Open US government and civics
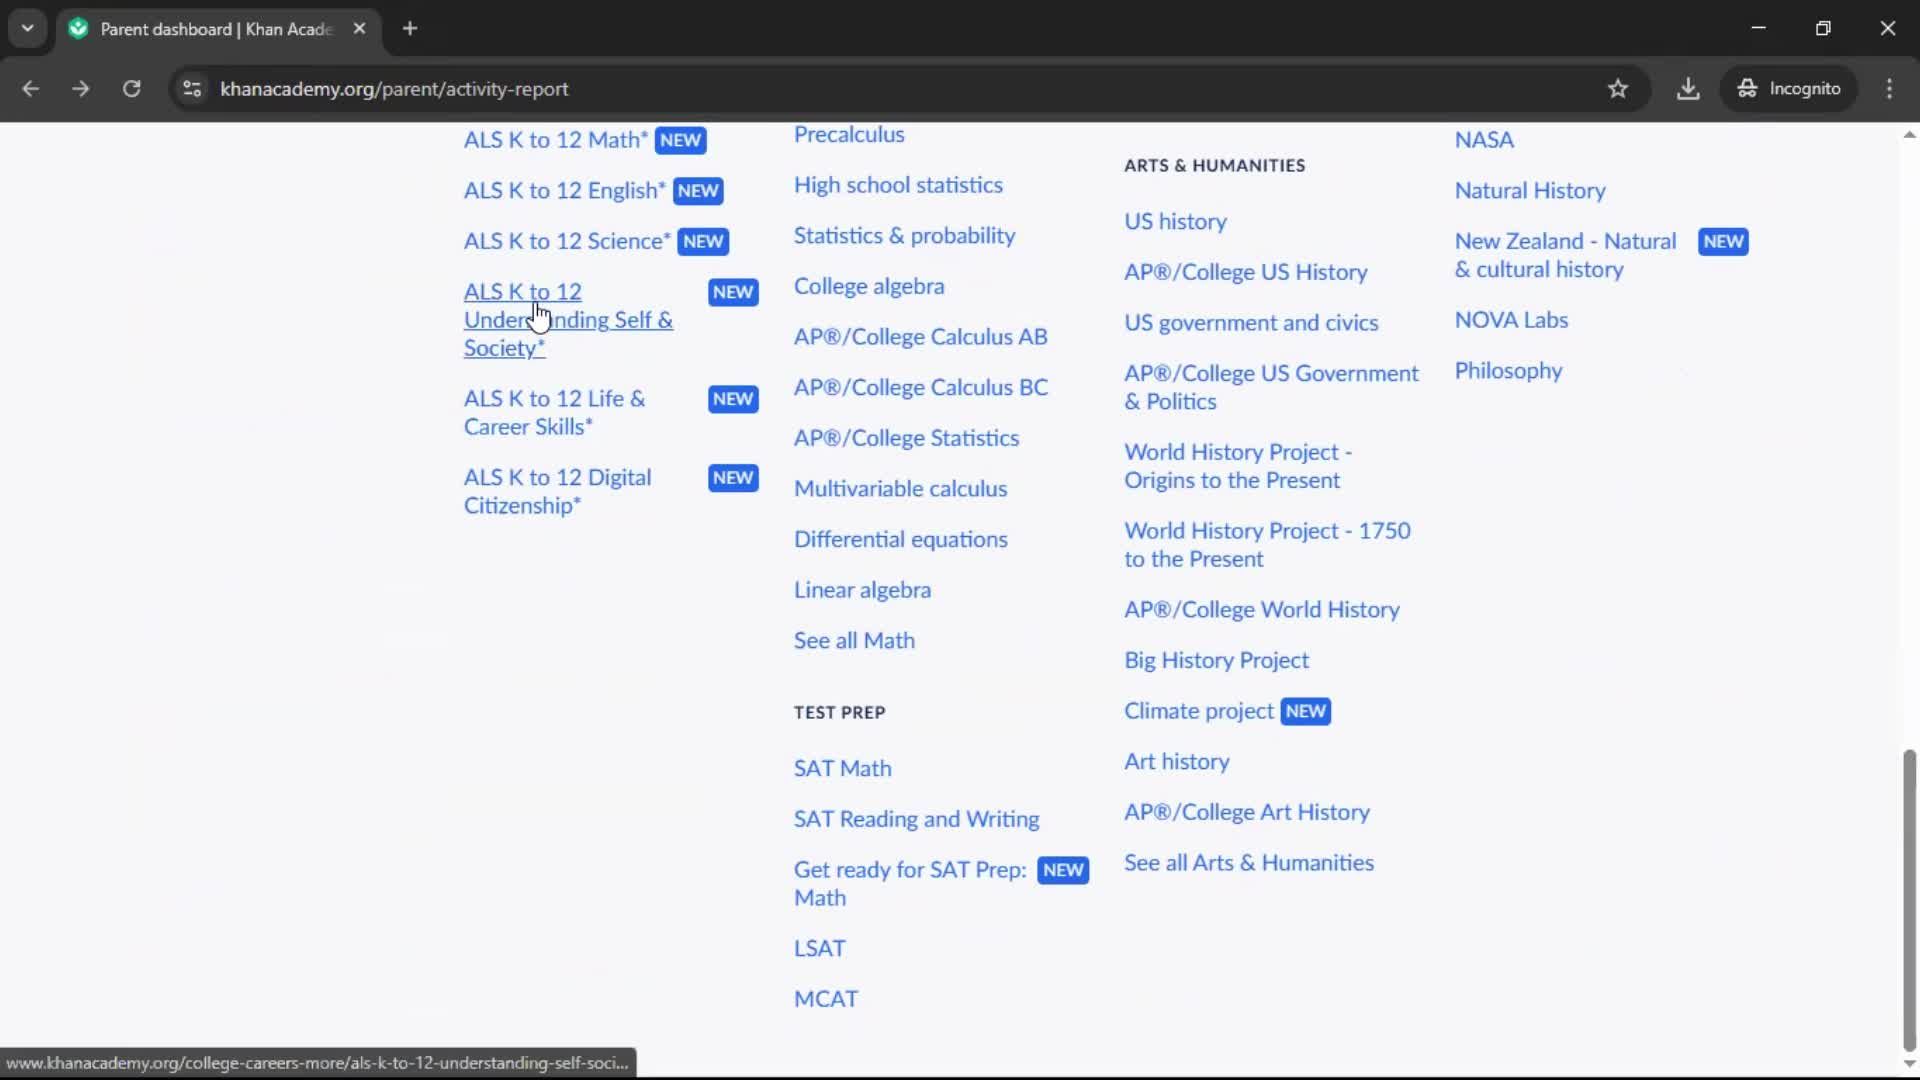 click(1251, 323)
